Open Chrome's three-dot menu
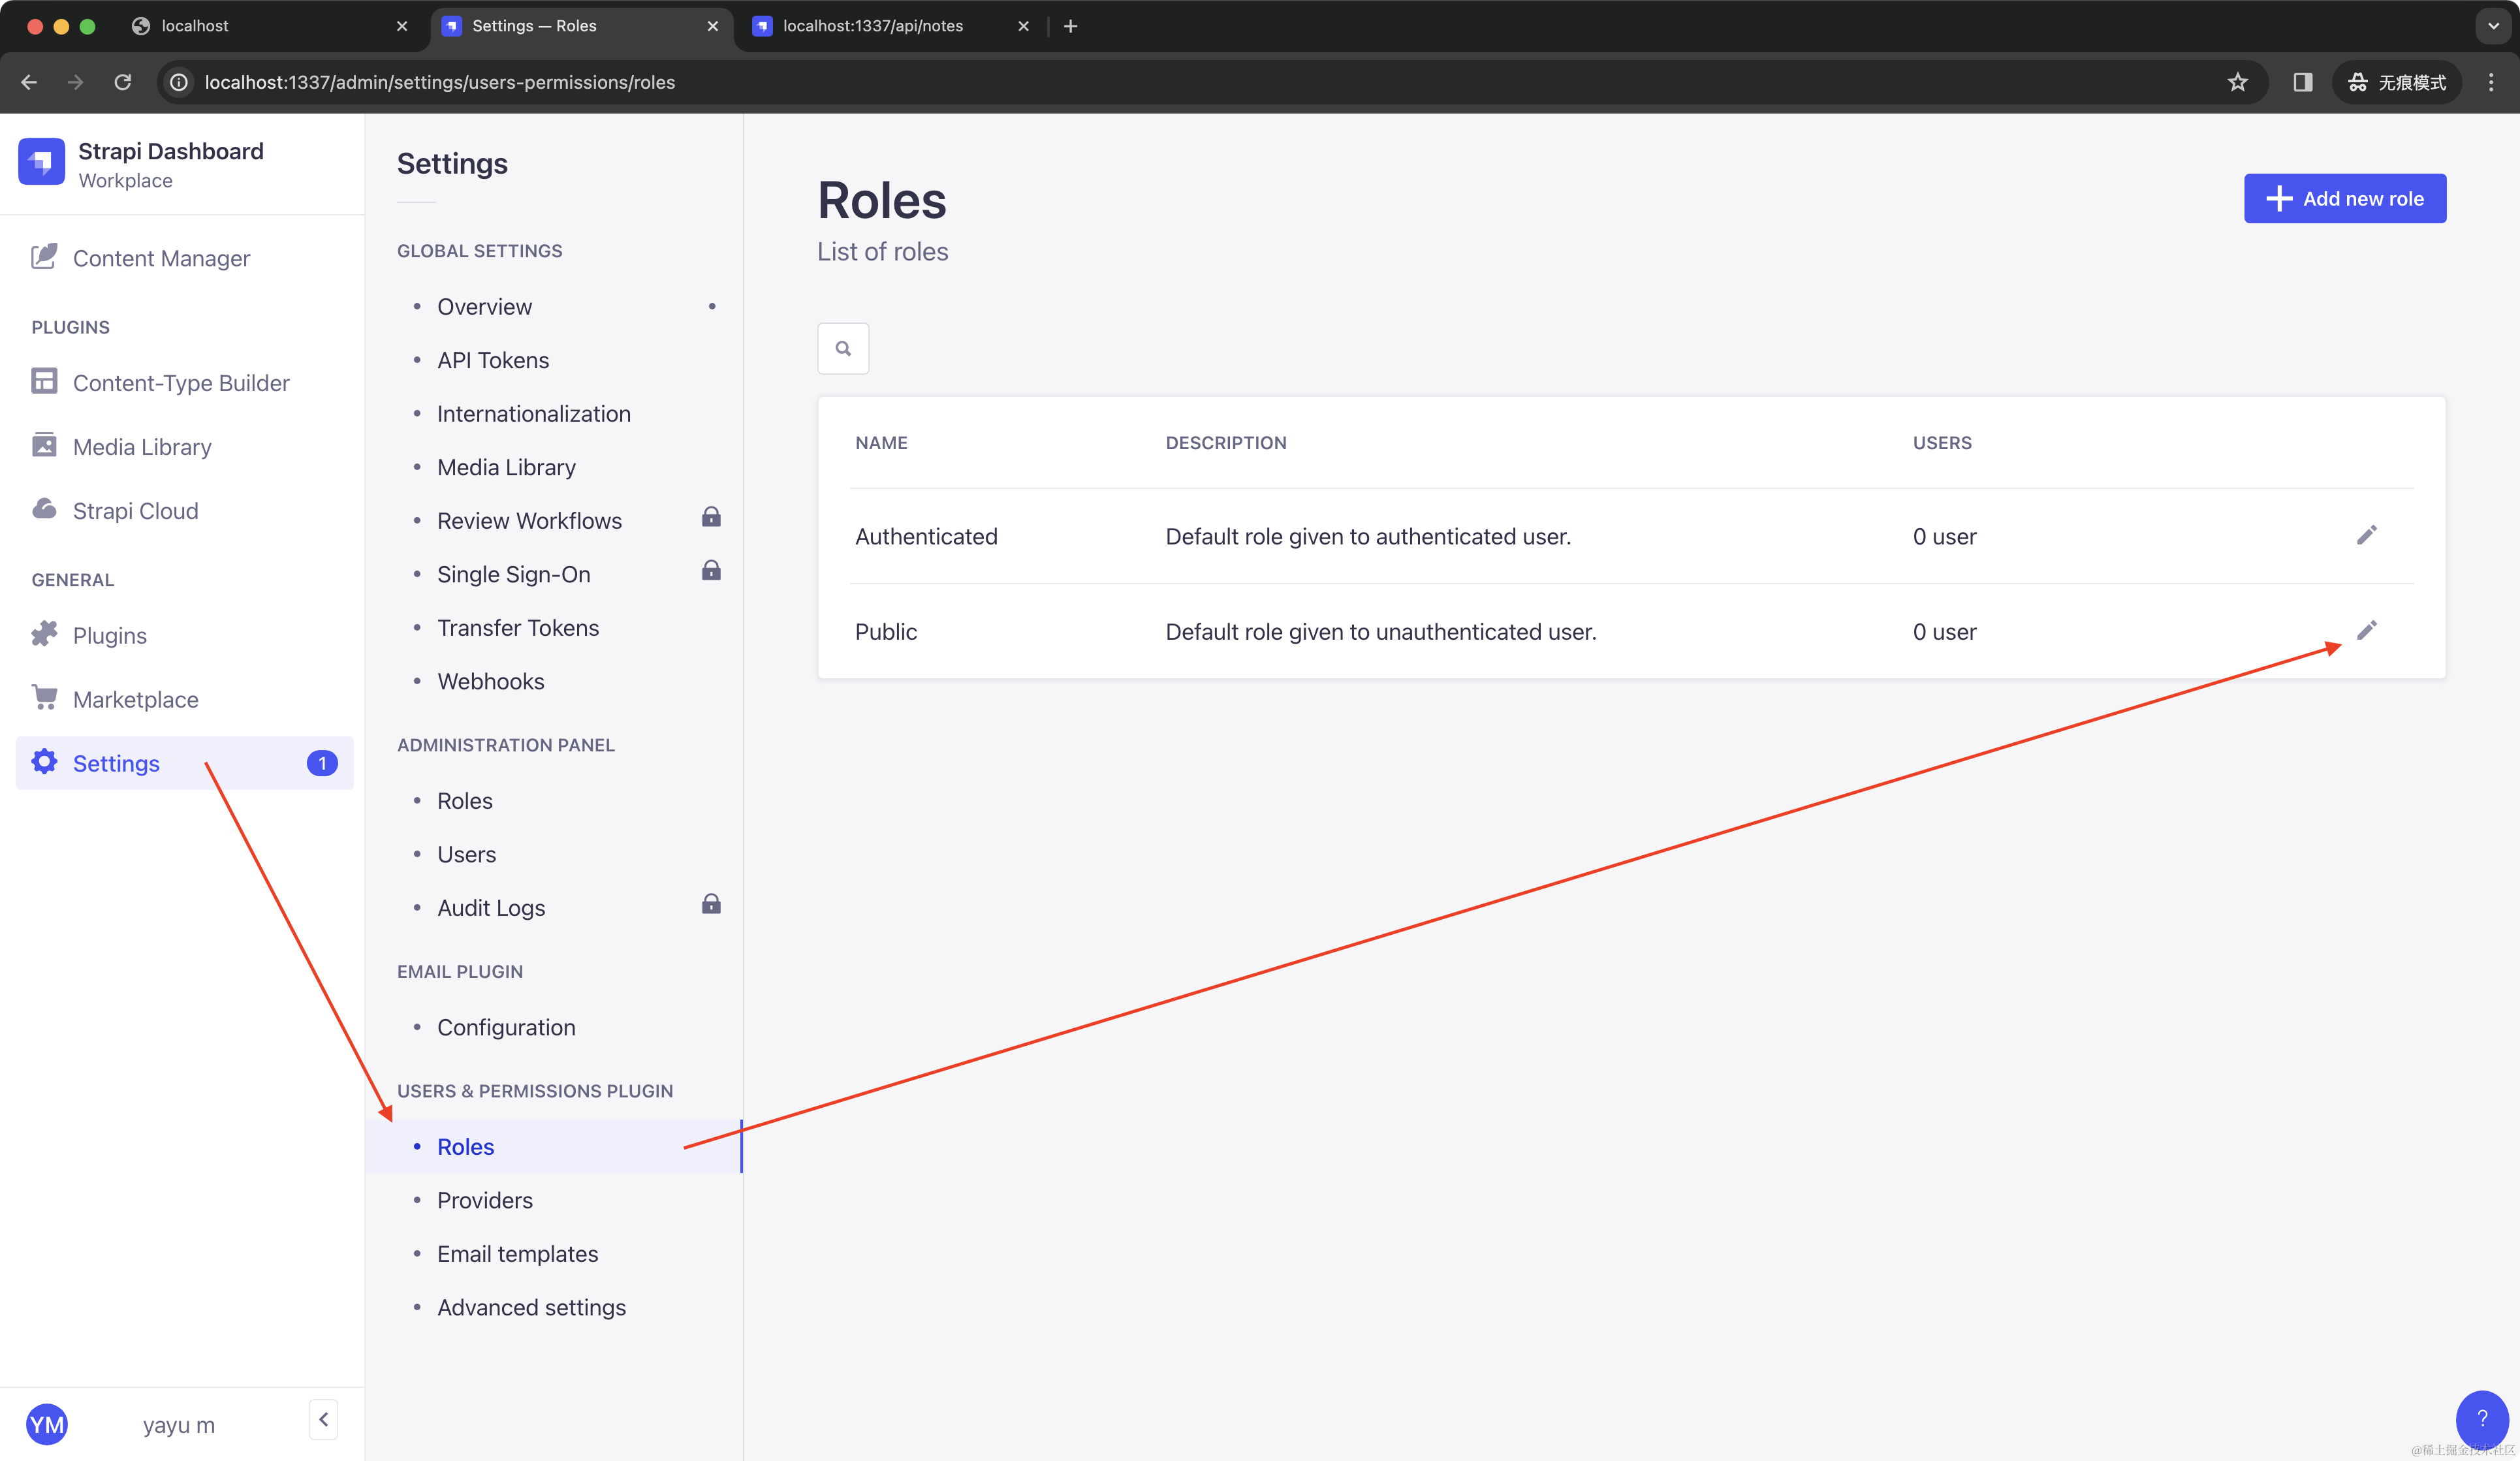This screenshot has height=1461, width=2520. coord(2490,82)
